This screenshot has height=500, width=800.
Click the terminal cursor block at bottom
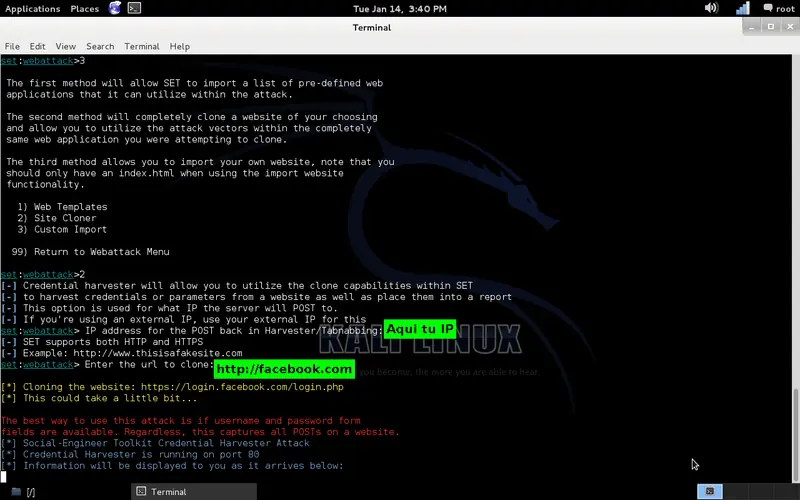pyautogui.click(x=3, y=477)
